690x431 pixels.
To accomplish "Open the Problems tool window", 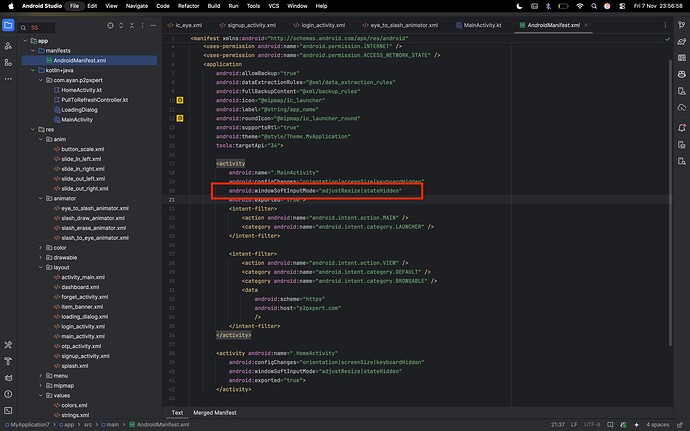I will coord(8,394).
